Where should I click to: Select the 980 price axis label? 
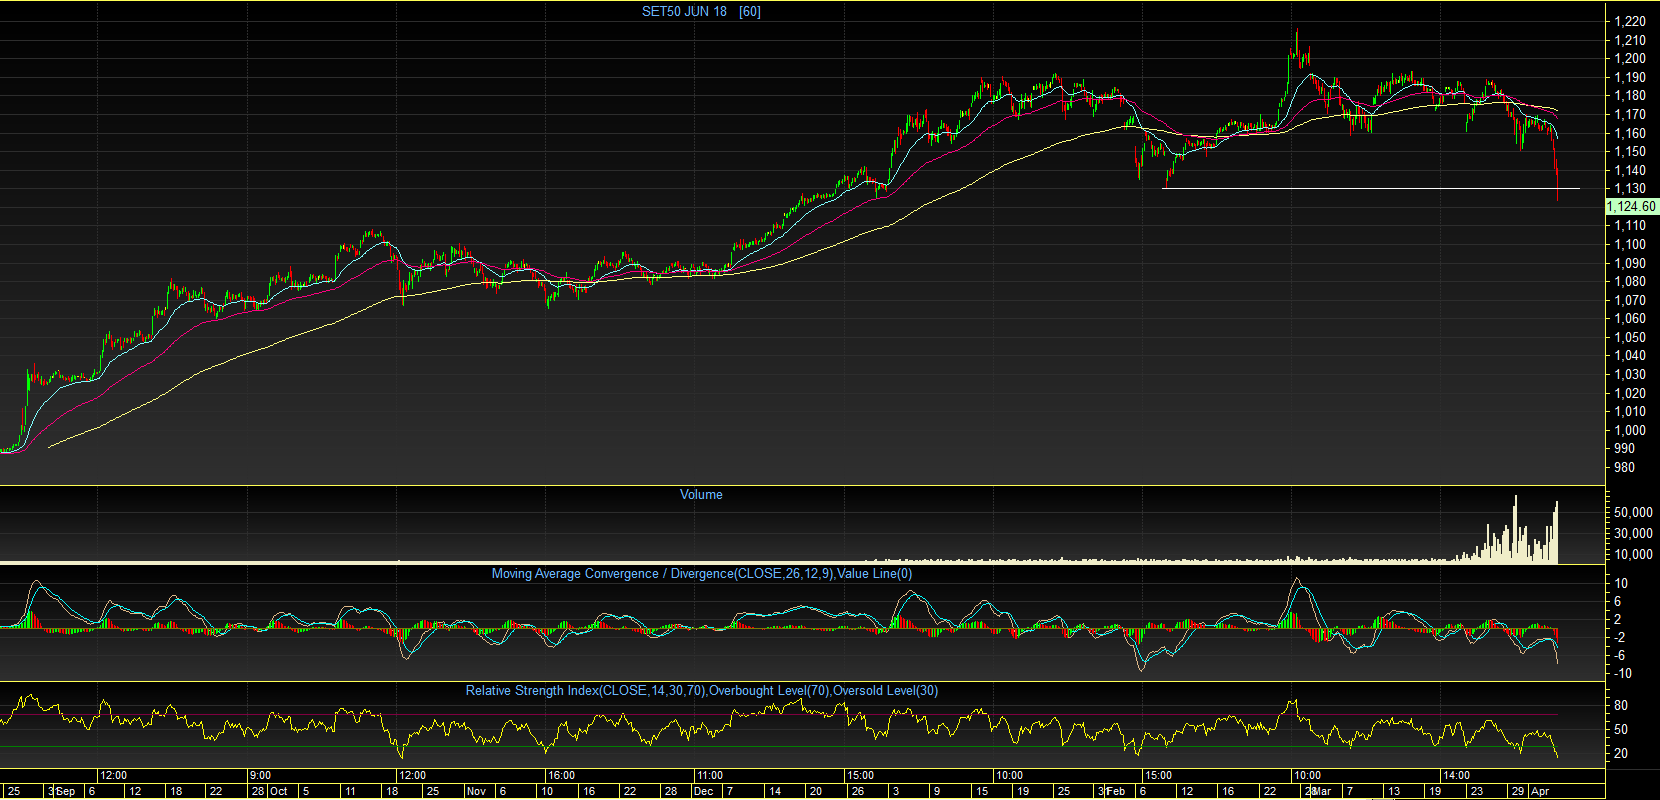pyautogui.click(x=1625, y=468)
